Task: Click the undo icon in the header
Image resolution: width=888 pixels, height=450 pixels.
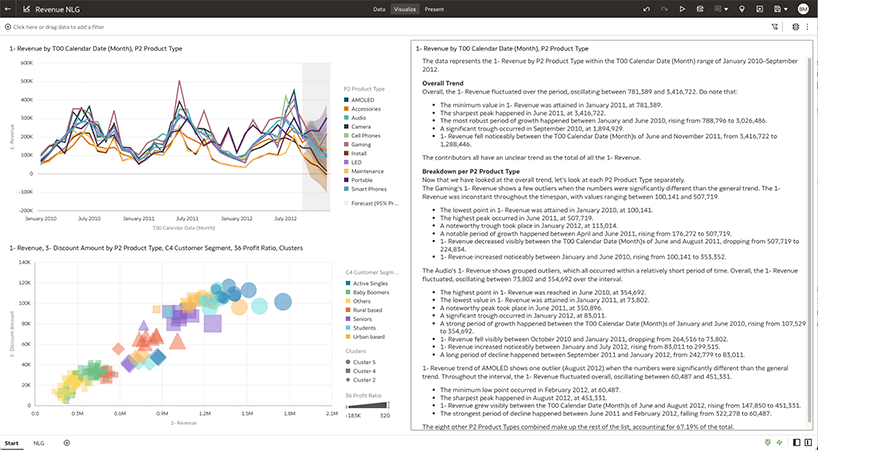Action: [646, 9]
